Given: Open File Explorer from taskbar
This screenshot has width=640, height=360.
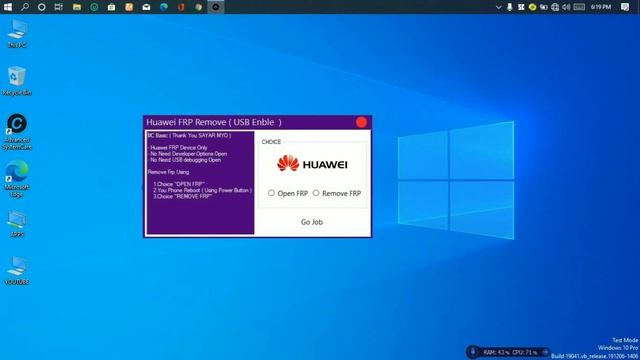Looking at the screenshot, I should (77, 7).
